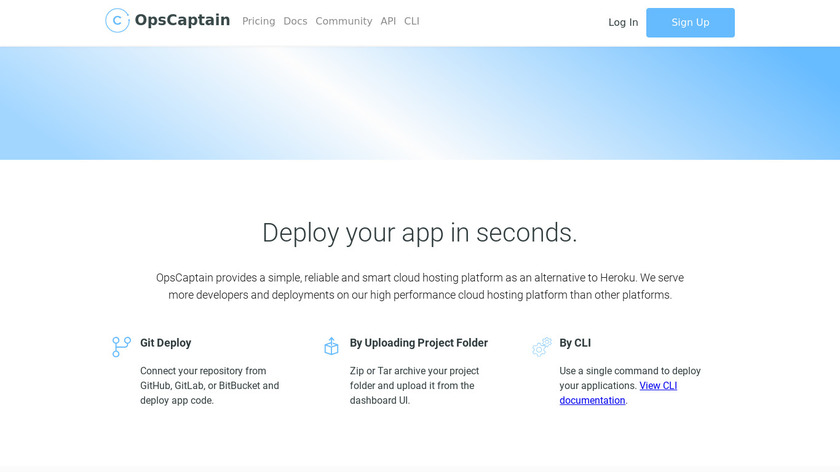Go to the Community page
The width and height of the screenshot is (840, 472).
[x=343, y=21]
